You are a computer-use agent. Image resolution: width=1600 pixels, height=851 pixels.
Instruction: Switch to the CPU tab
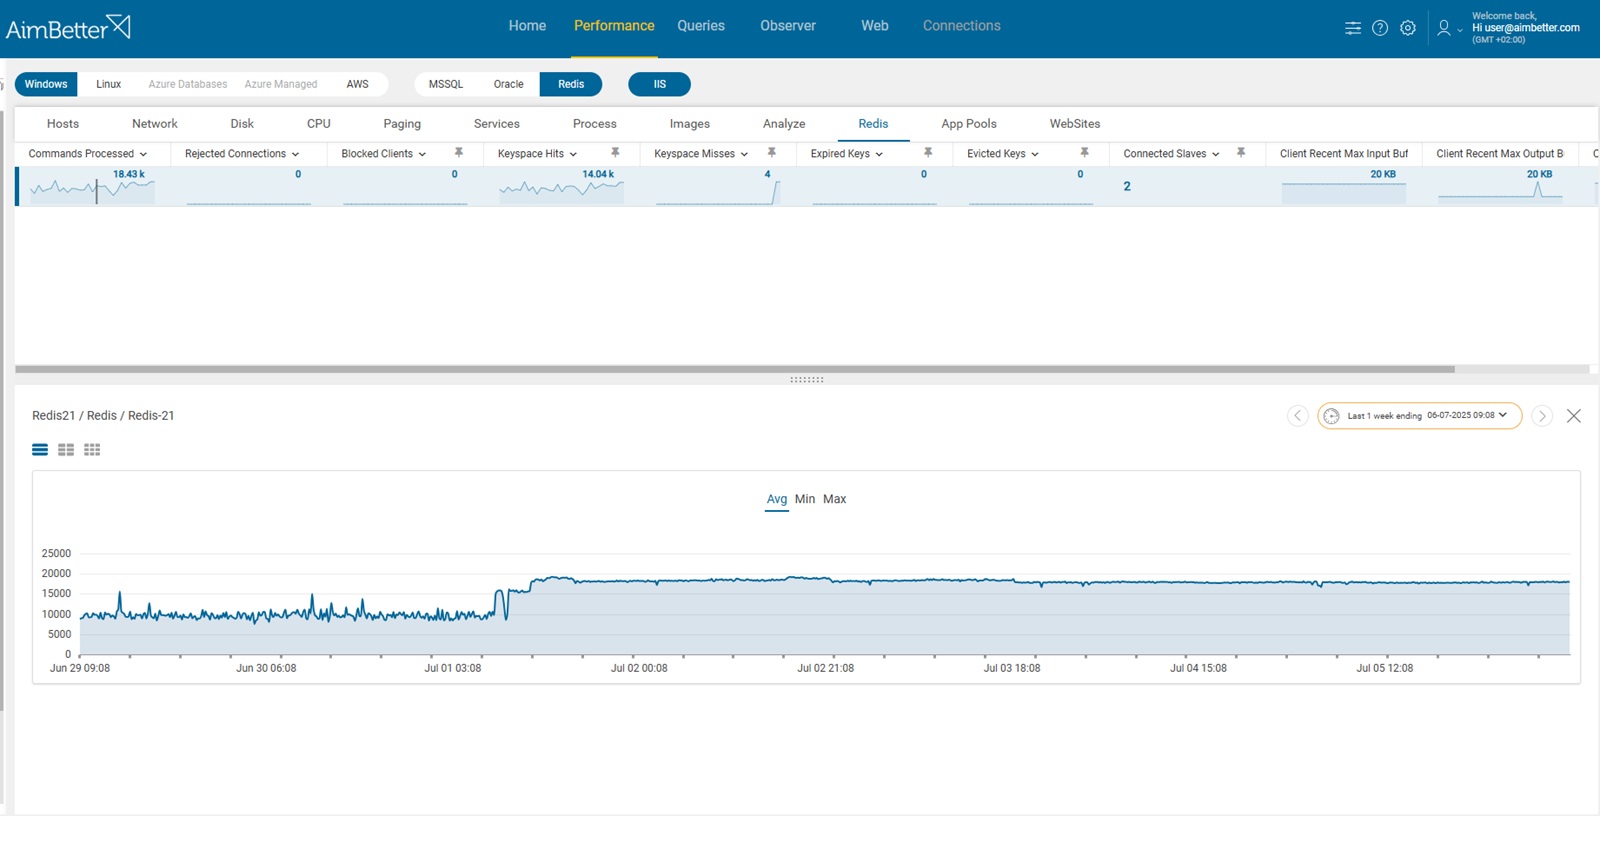tap(319, 124)
